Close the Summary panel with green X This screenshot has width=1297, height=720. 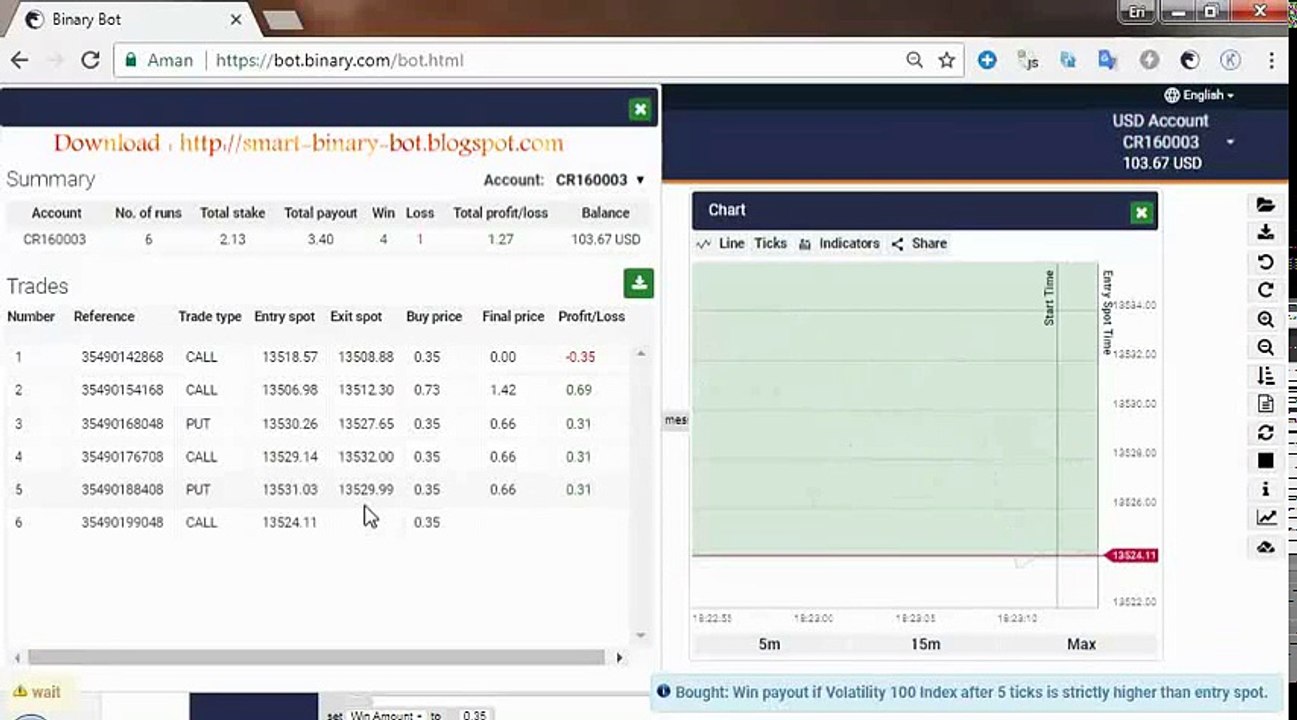(x=640, y=110)
